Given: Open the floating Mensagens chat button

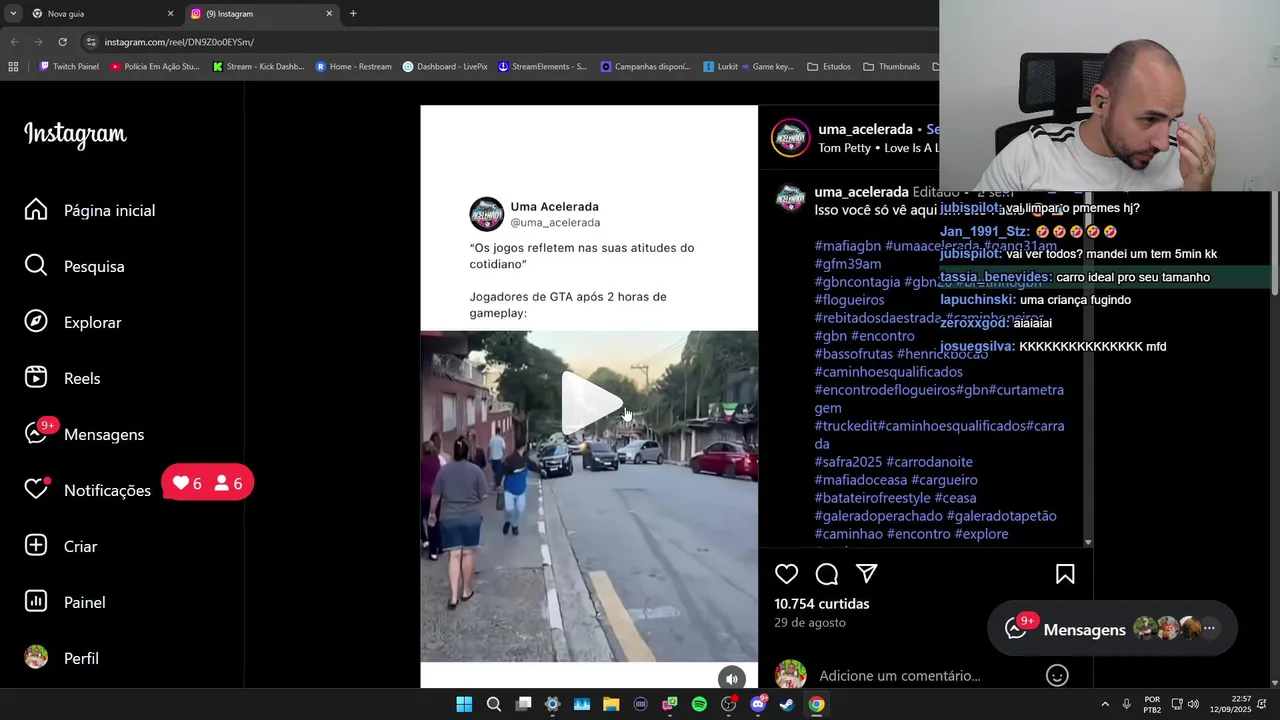Looking at the screenshot, I should click(1112, 629).
